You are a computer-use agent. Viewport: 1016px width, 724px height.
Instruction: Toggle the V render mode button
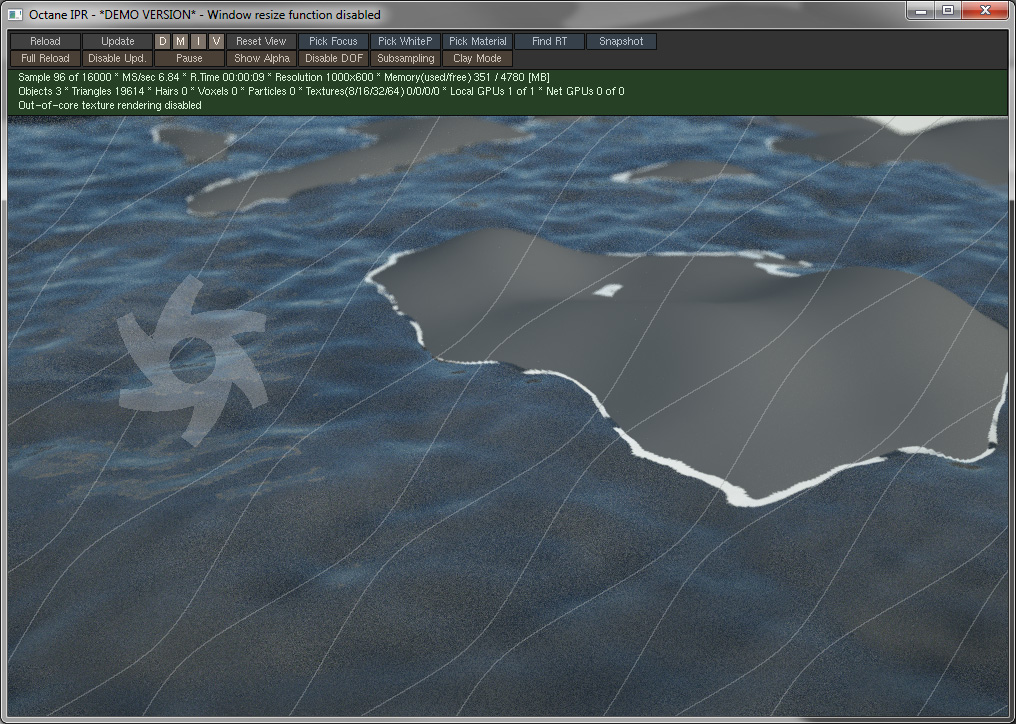(216, 41)
